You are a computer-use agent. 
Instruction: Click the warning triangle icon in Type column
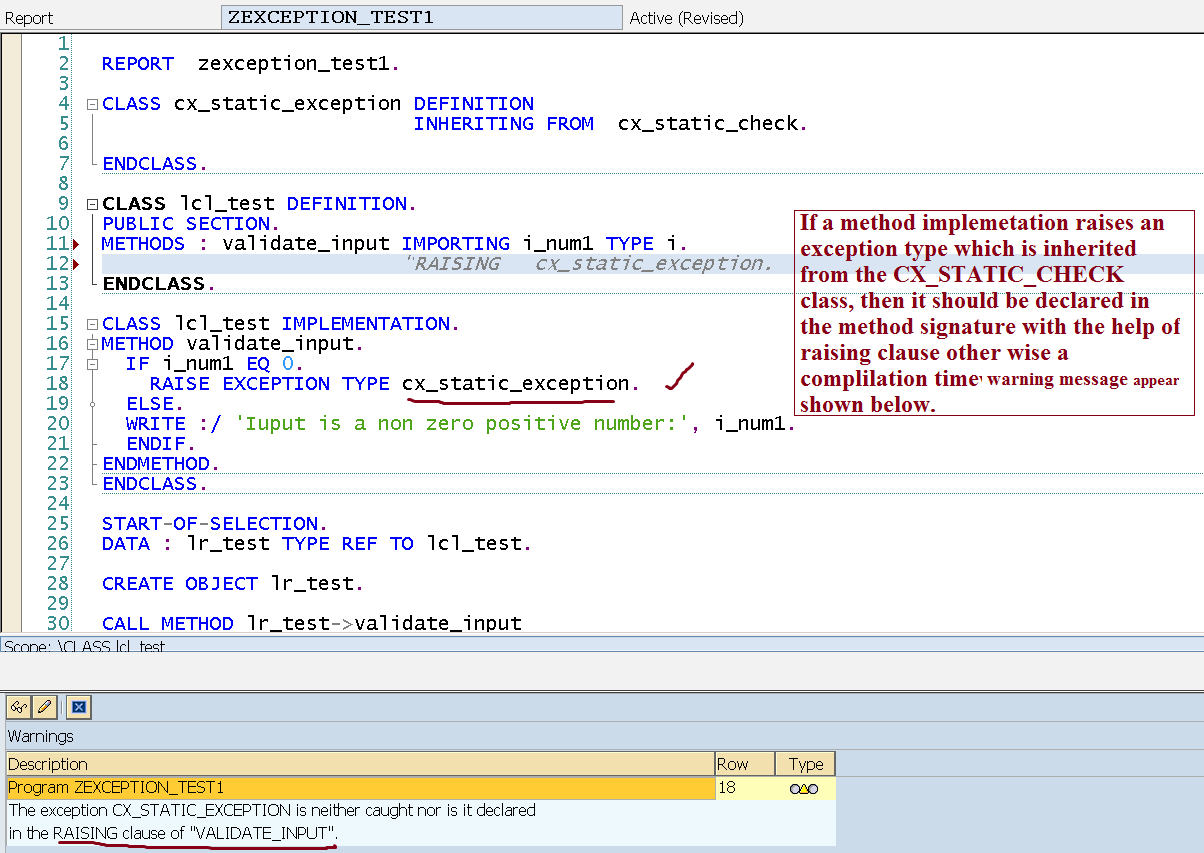point(804,788)
